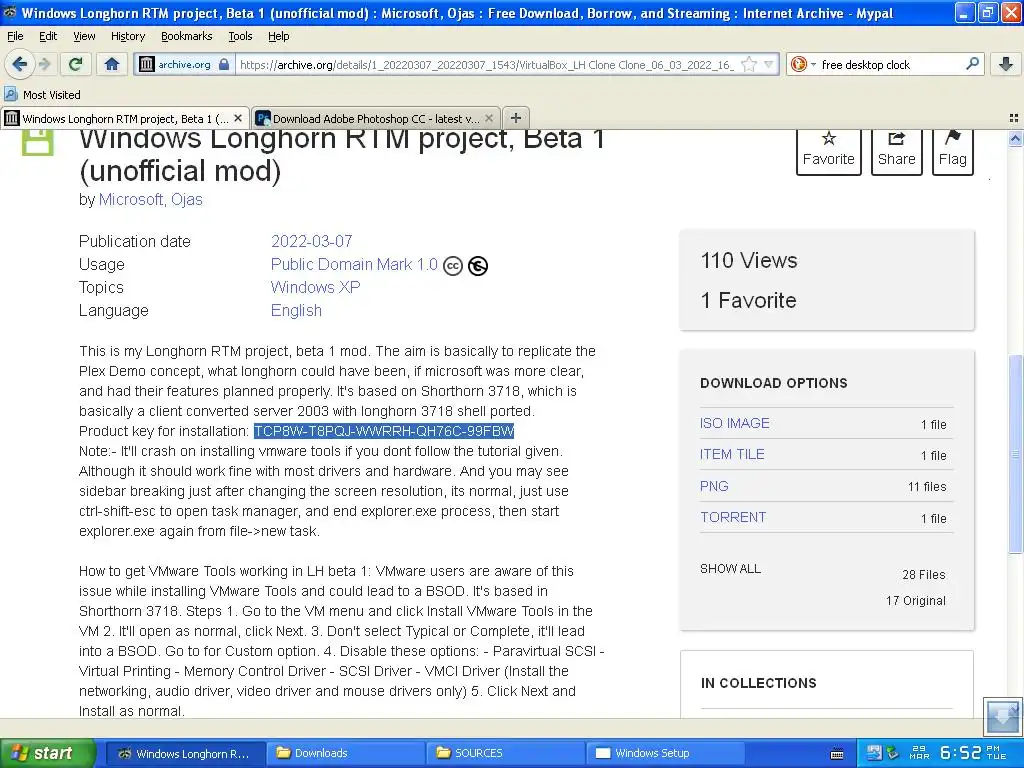Open the PNG download option
1024x768 pixels.
(x=714, y=487)
